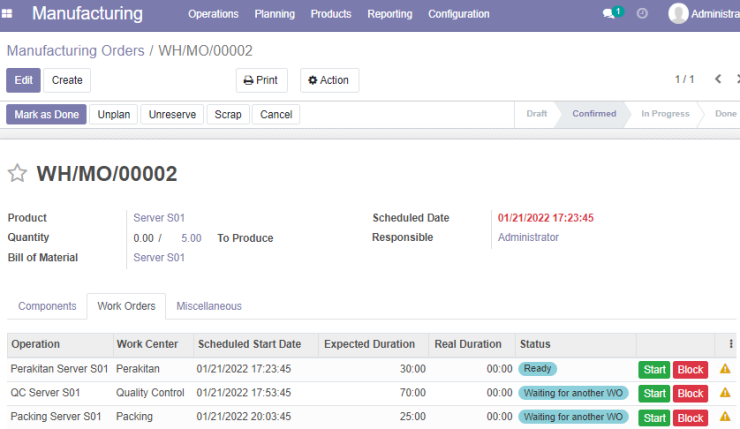Click the Confirmed status stage

point(594,114)
